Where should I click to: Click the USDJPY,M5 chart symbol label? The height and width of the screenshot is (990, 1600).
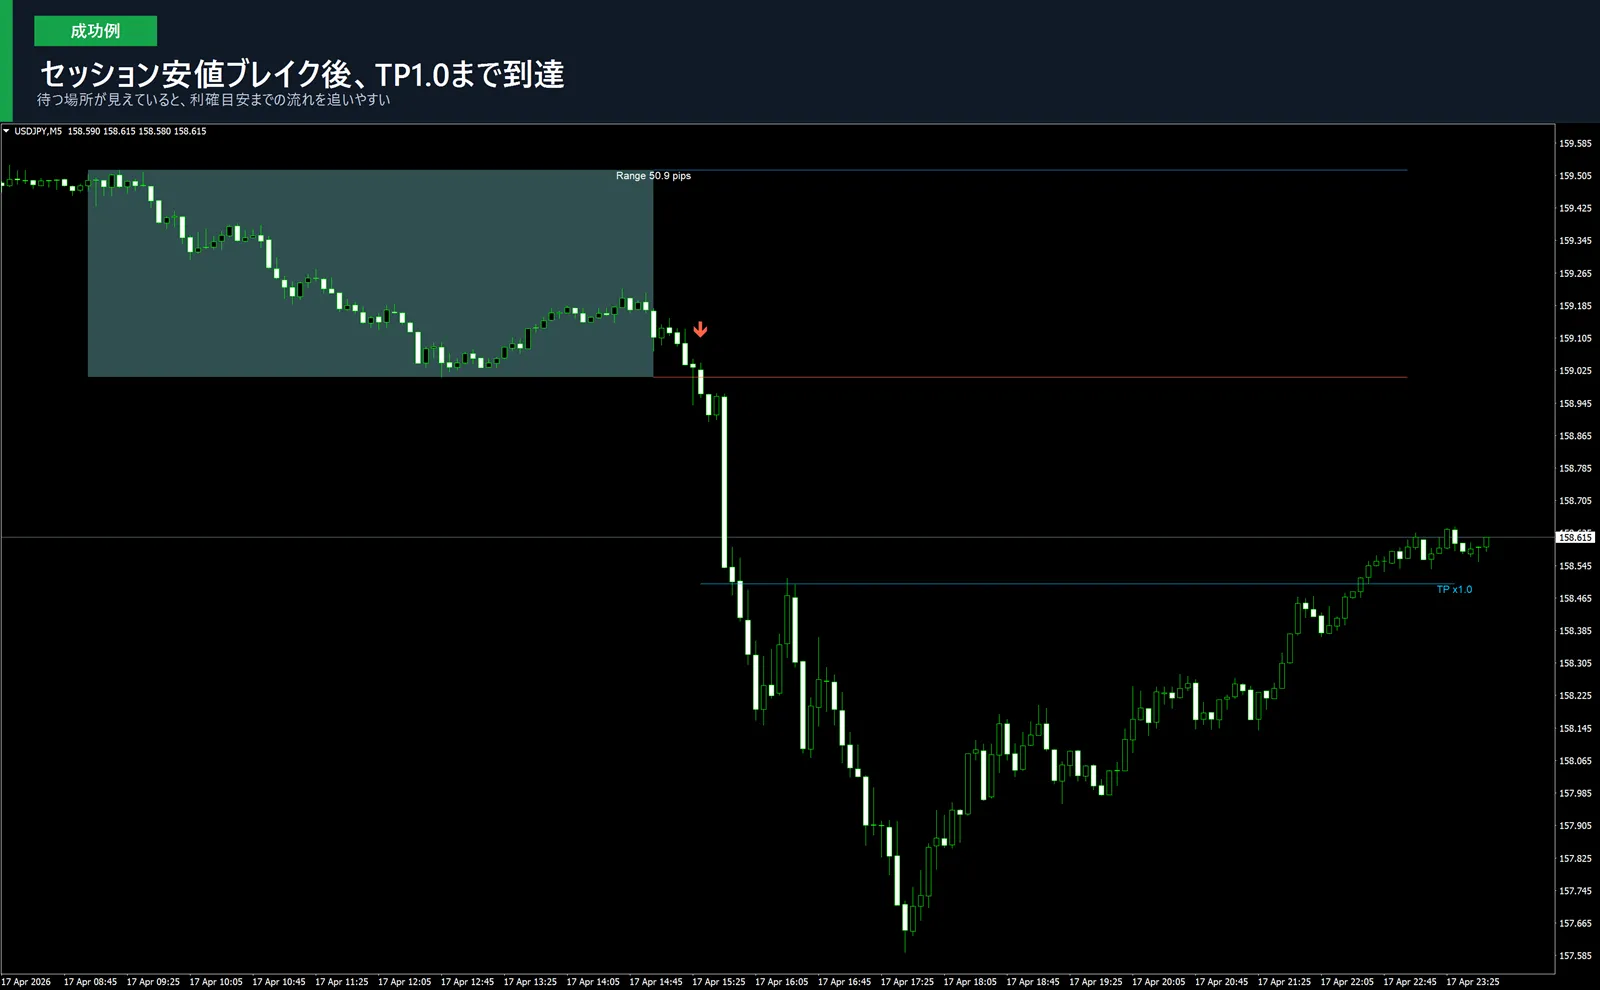click(x=38, y=131)
